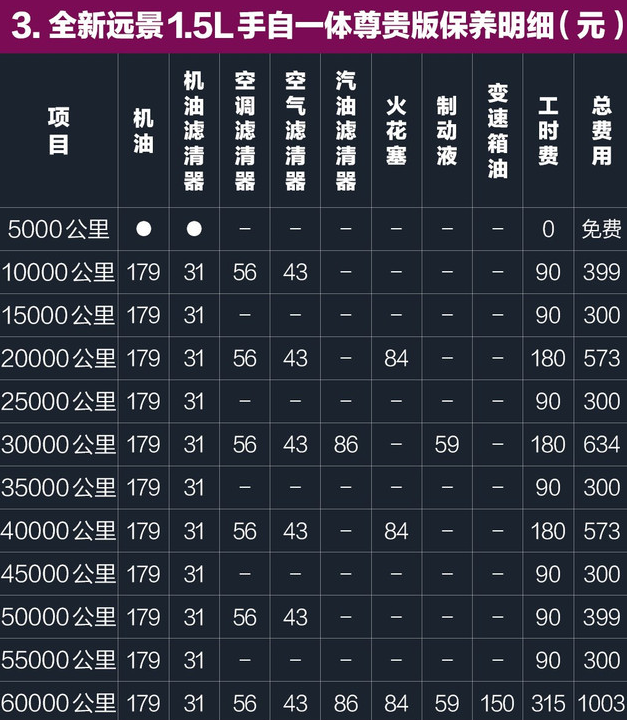Select the 55000公里 row label
This screenshot has width=627, height=720.
click(58, 660)
